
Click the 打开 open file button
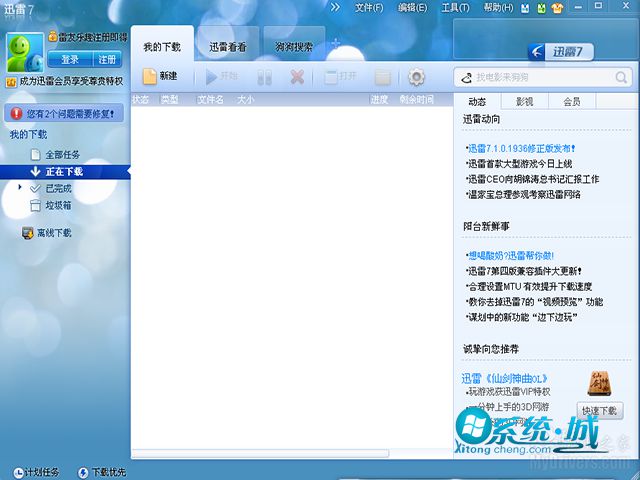click(x=340, y=76)
